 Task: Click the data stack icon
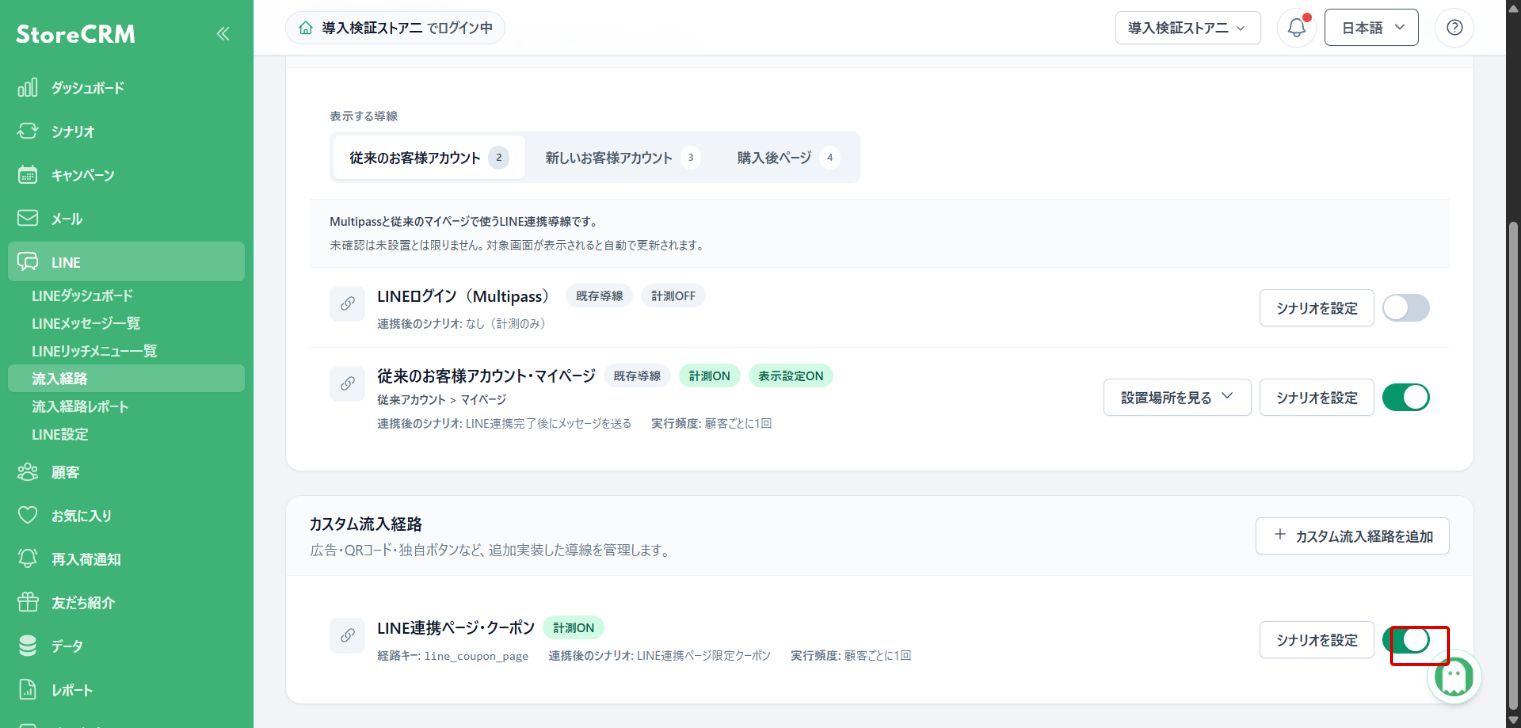coord(28,646)
